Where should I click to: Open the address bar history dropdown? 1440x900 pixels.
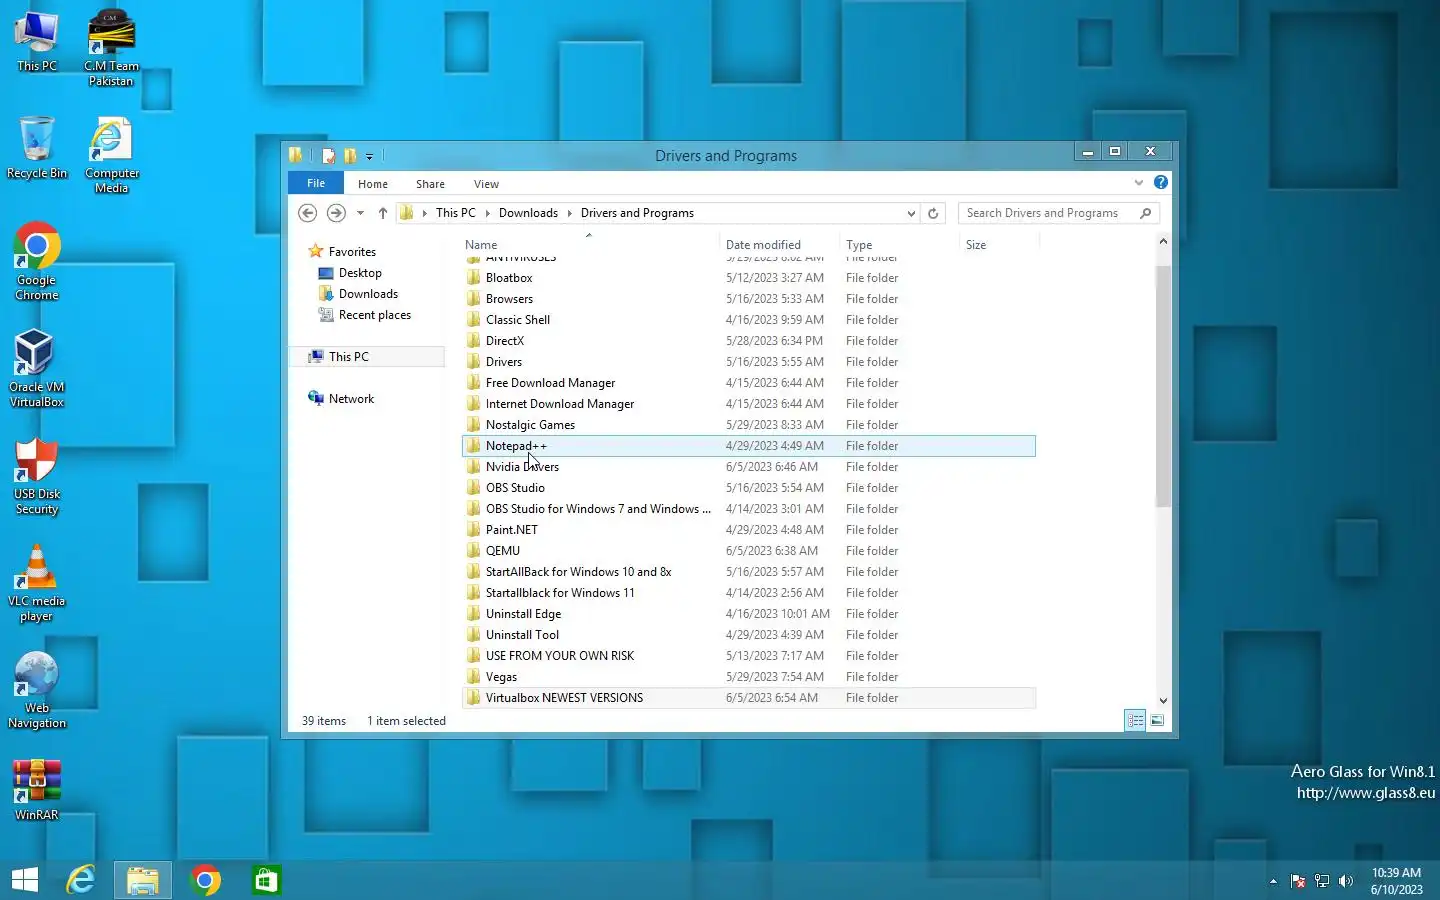coord(911,213)
